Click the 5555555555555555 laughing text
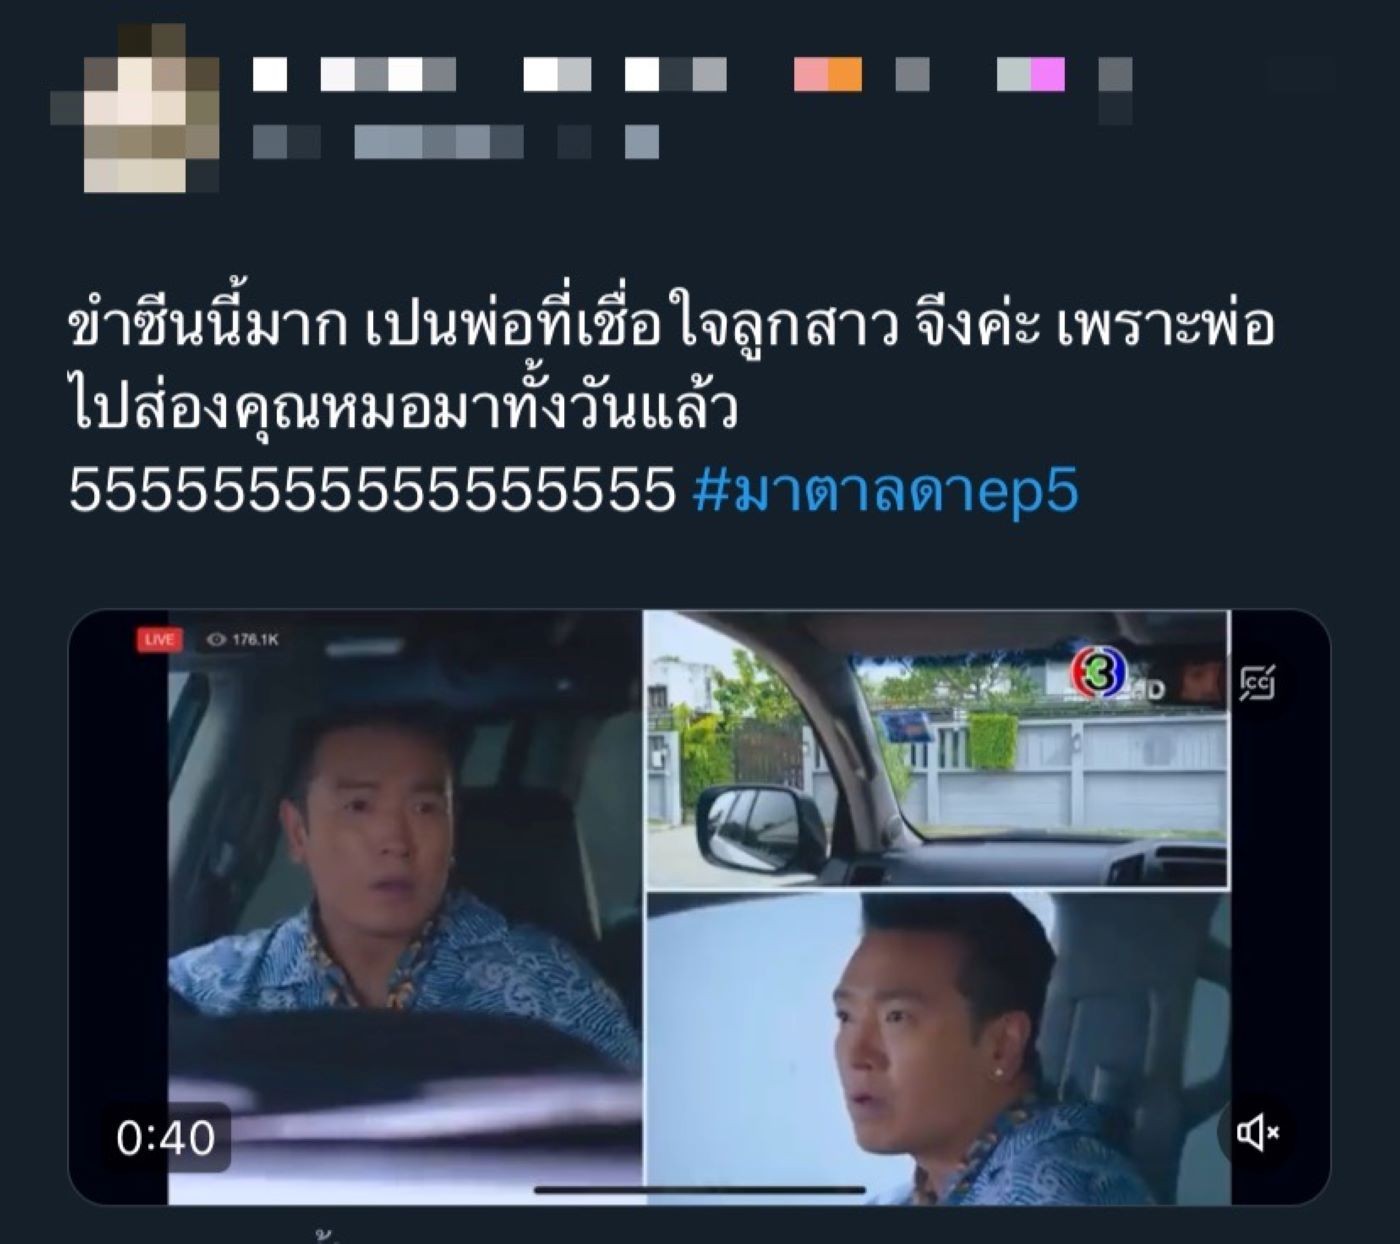 click(x=373, y=490)
